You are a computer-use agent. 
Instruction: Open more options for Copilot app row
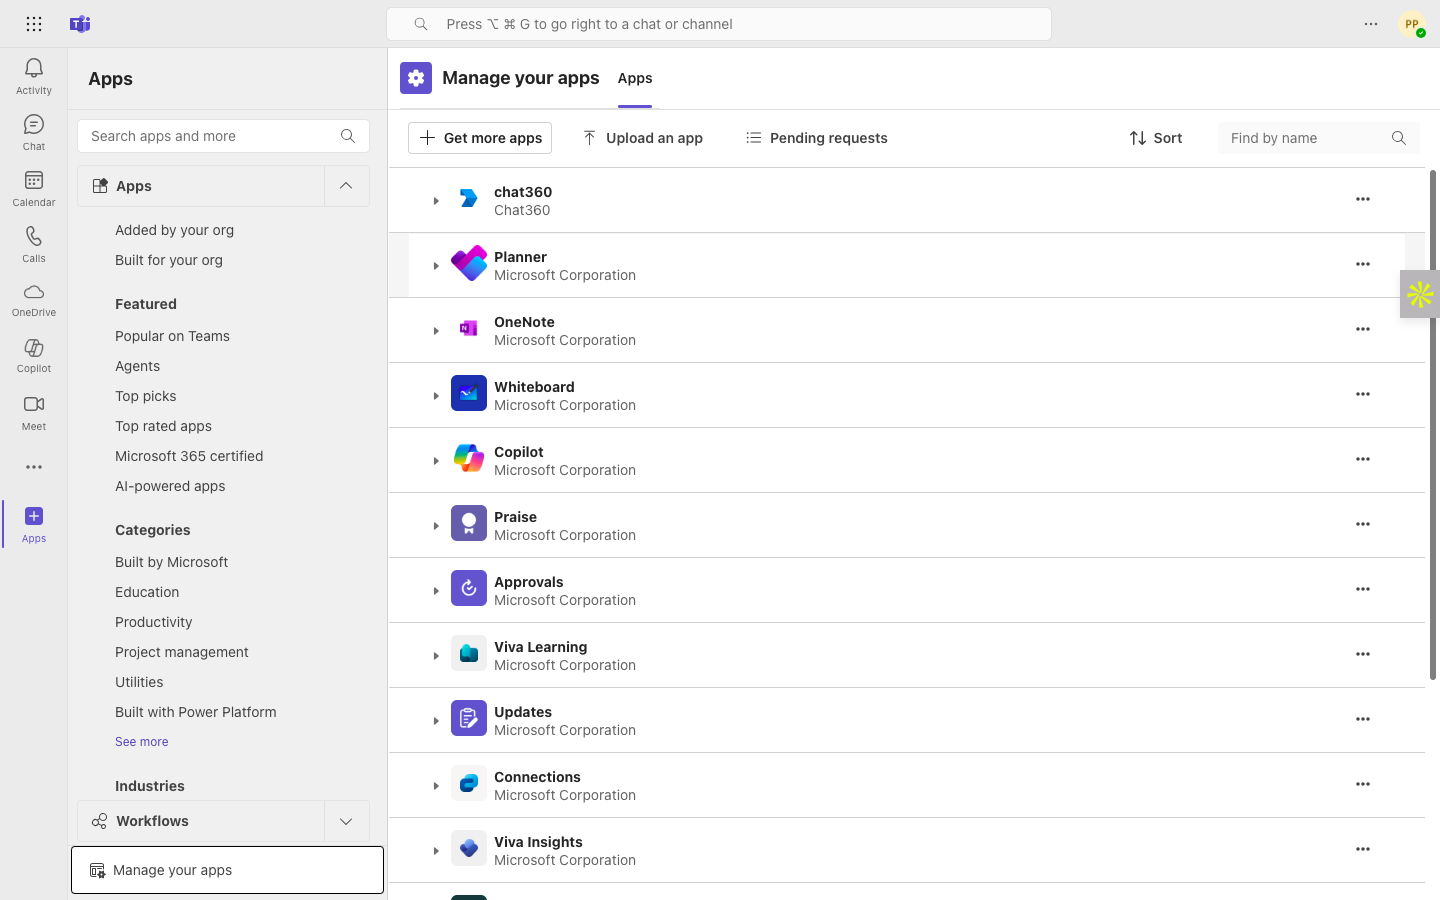coord(1363,459)
